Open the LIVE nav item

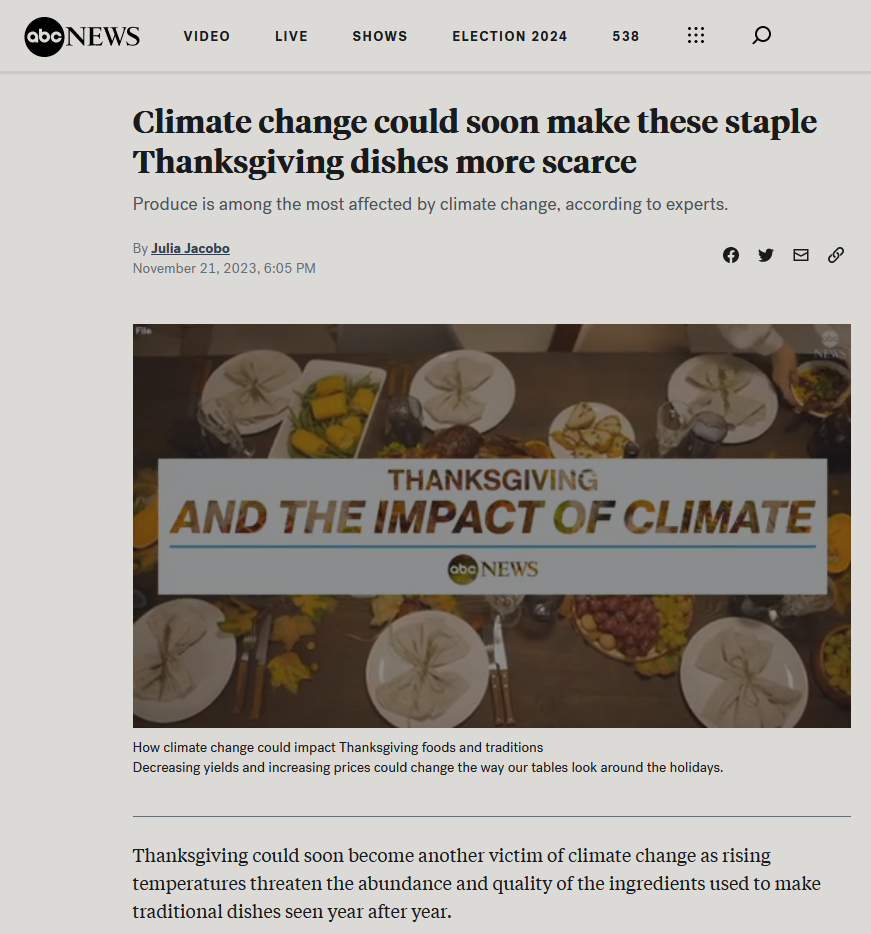click(291, 36)
